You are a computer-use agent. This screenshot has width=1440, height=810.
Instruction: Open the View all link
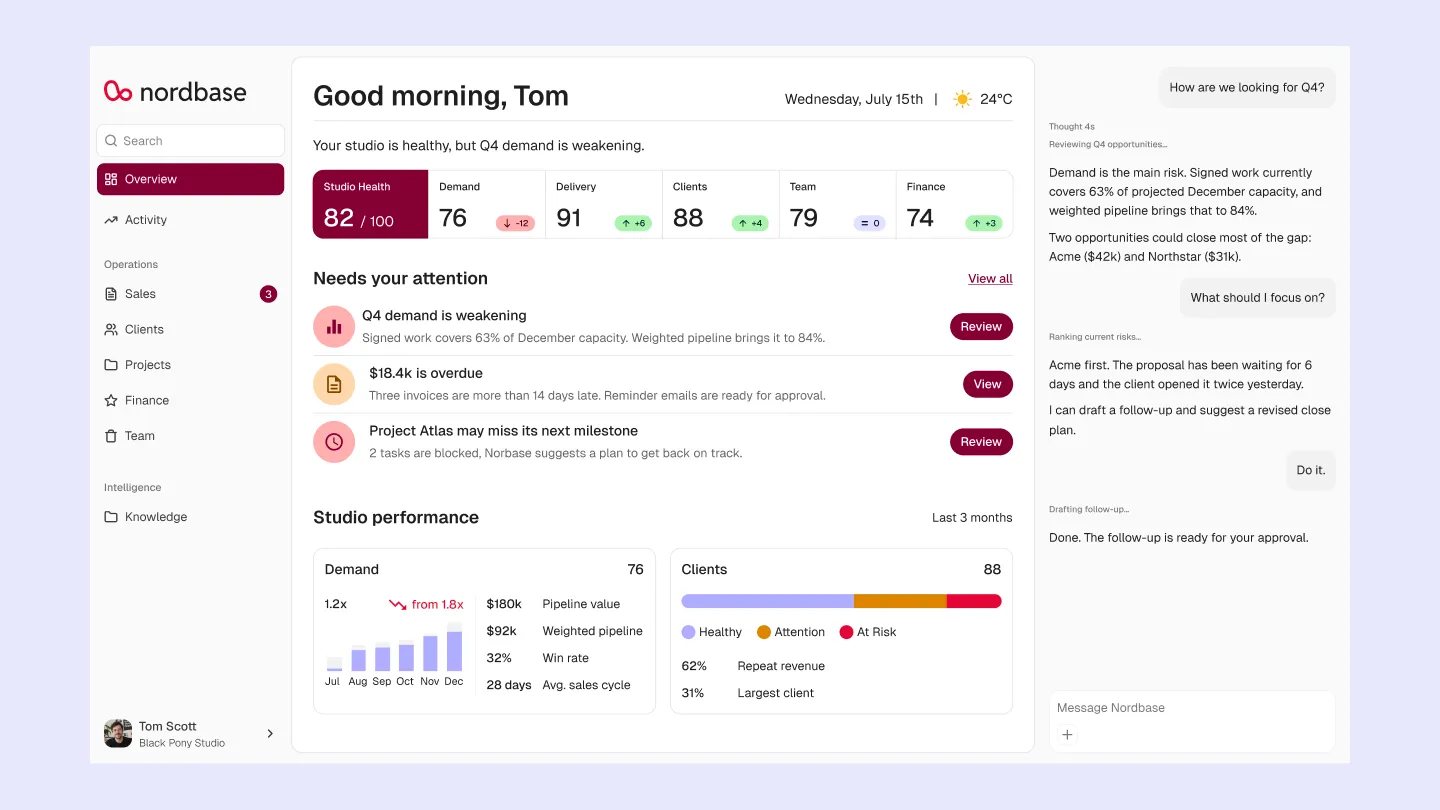point(990,279)
